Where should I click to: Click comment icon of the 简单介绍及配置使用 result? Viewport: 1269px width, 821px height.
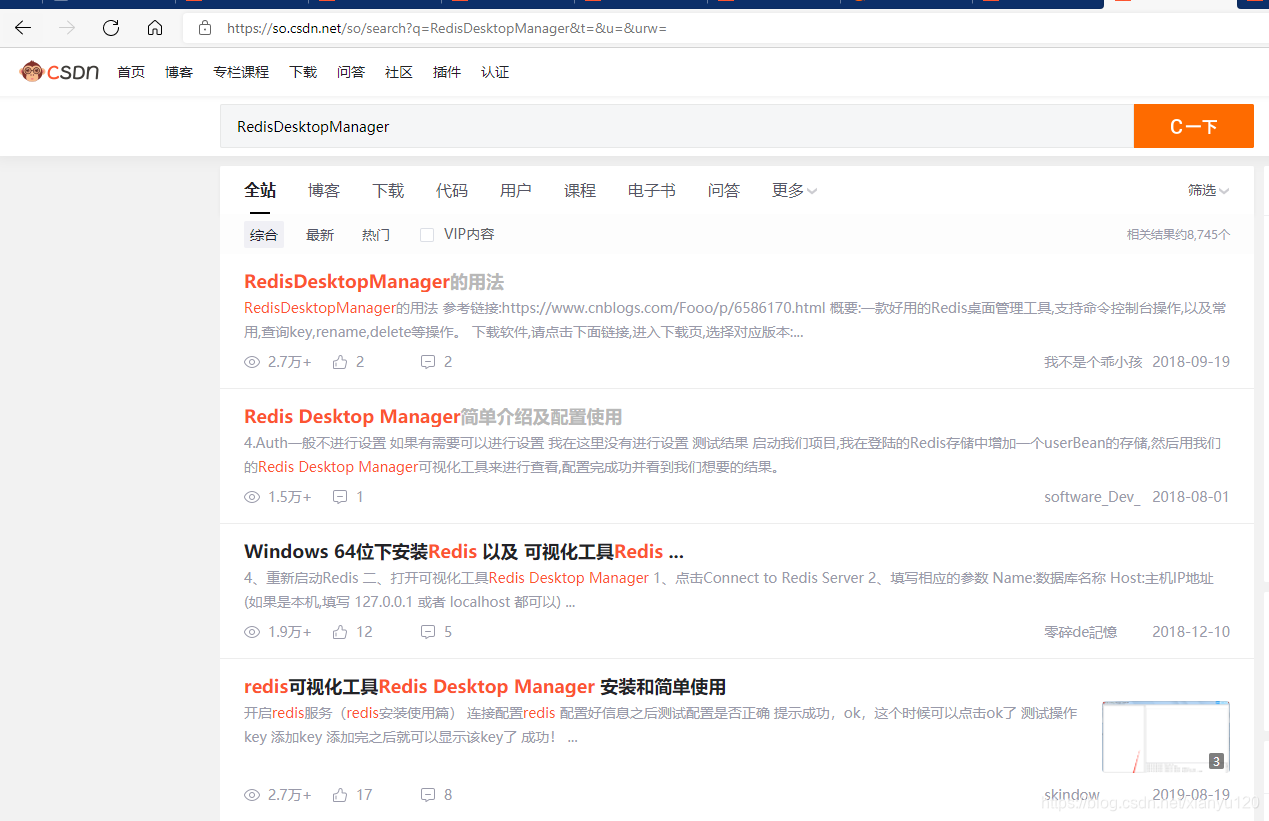(340, 497)
